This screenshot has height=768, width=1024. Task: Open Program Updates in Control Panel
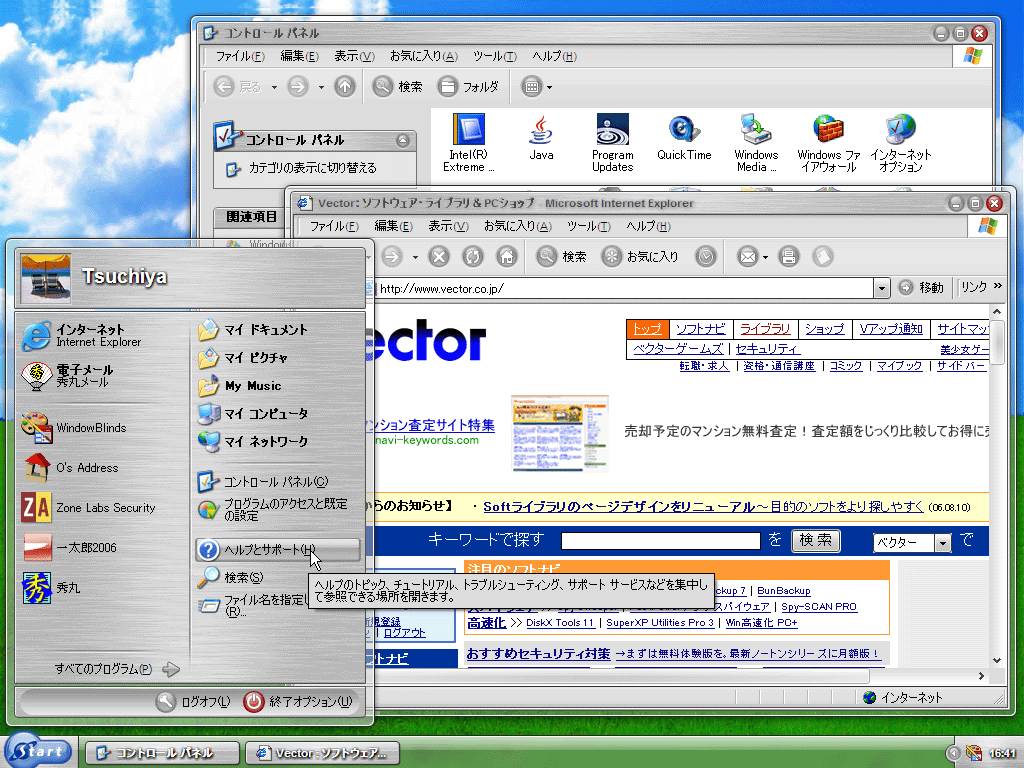[x=613, y=142]
